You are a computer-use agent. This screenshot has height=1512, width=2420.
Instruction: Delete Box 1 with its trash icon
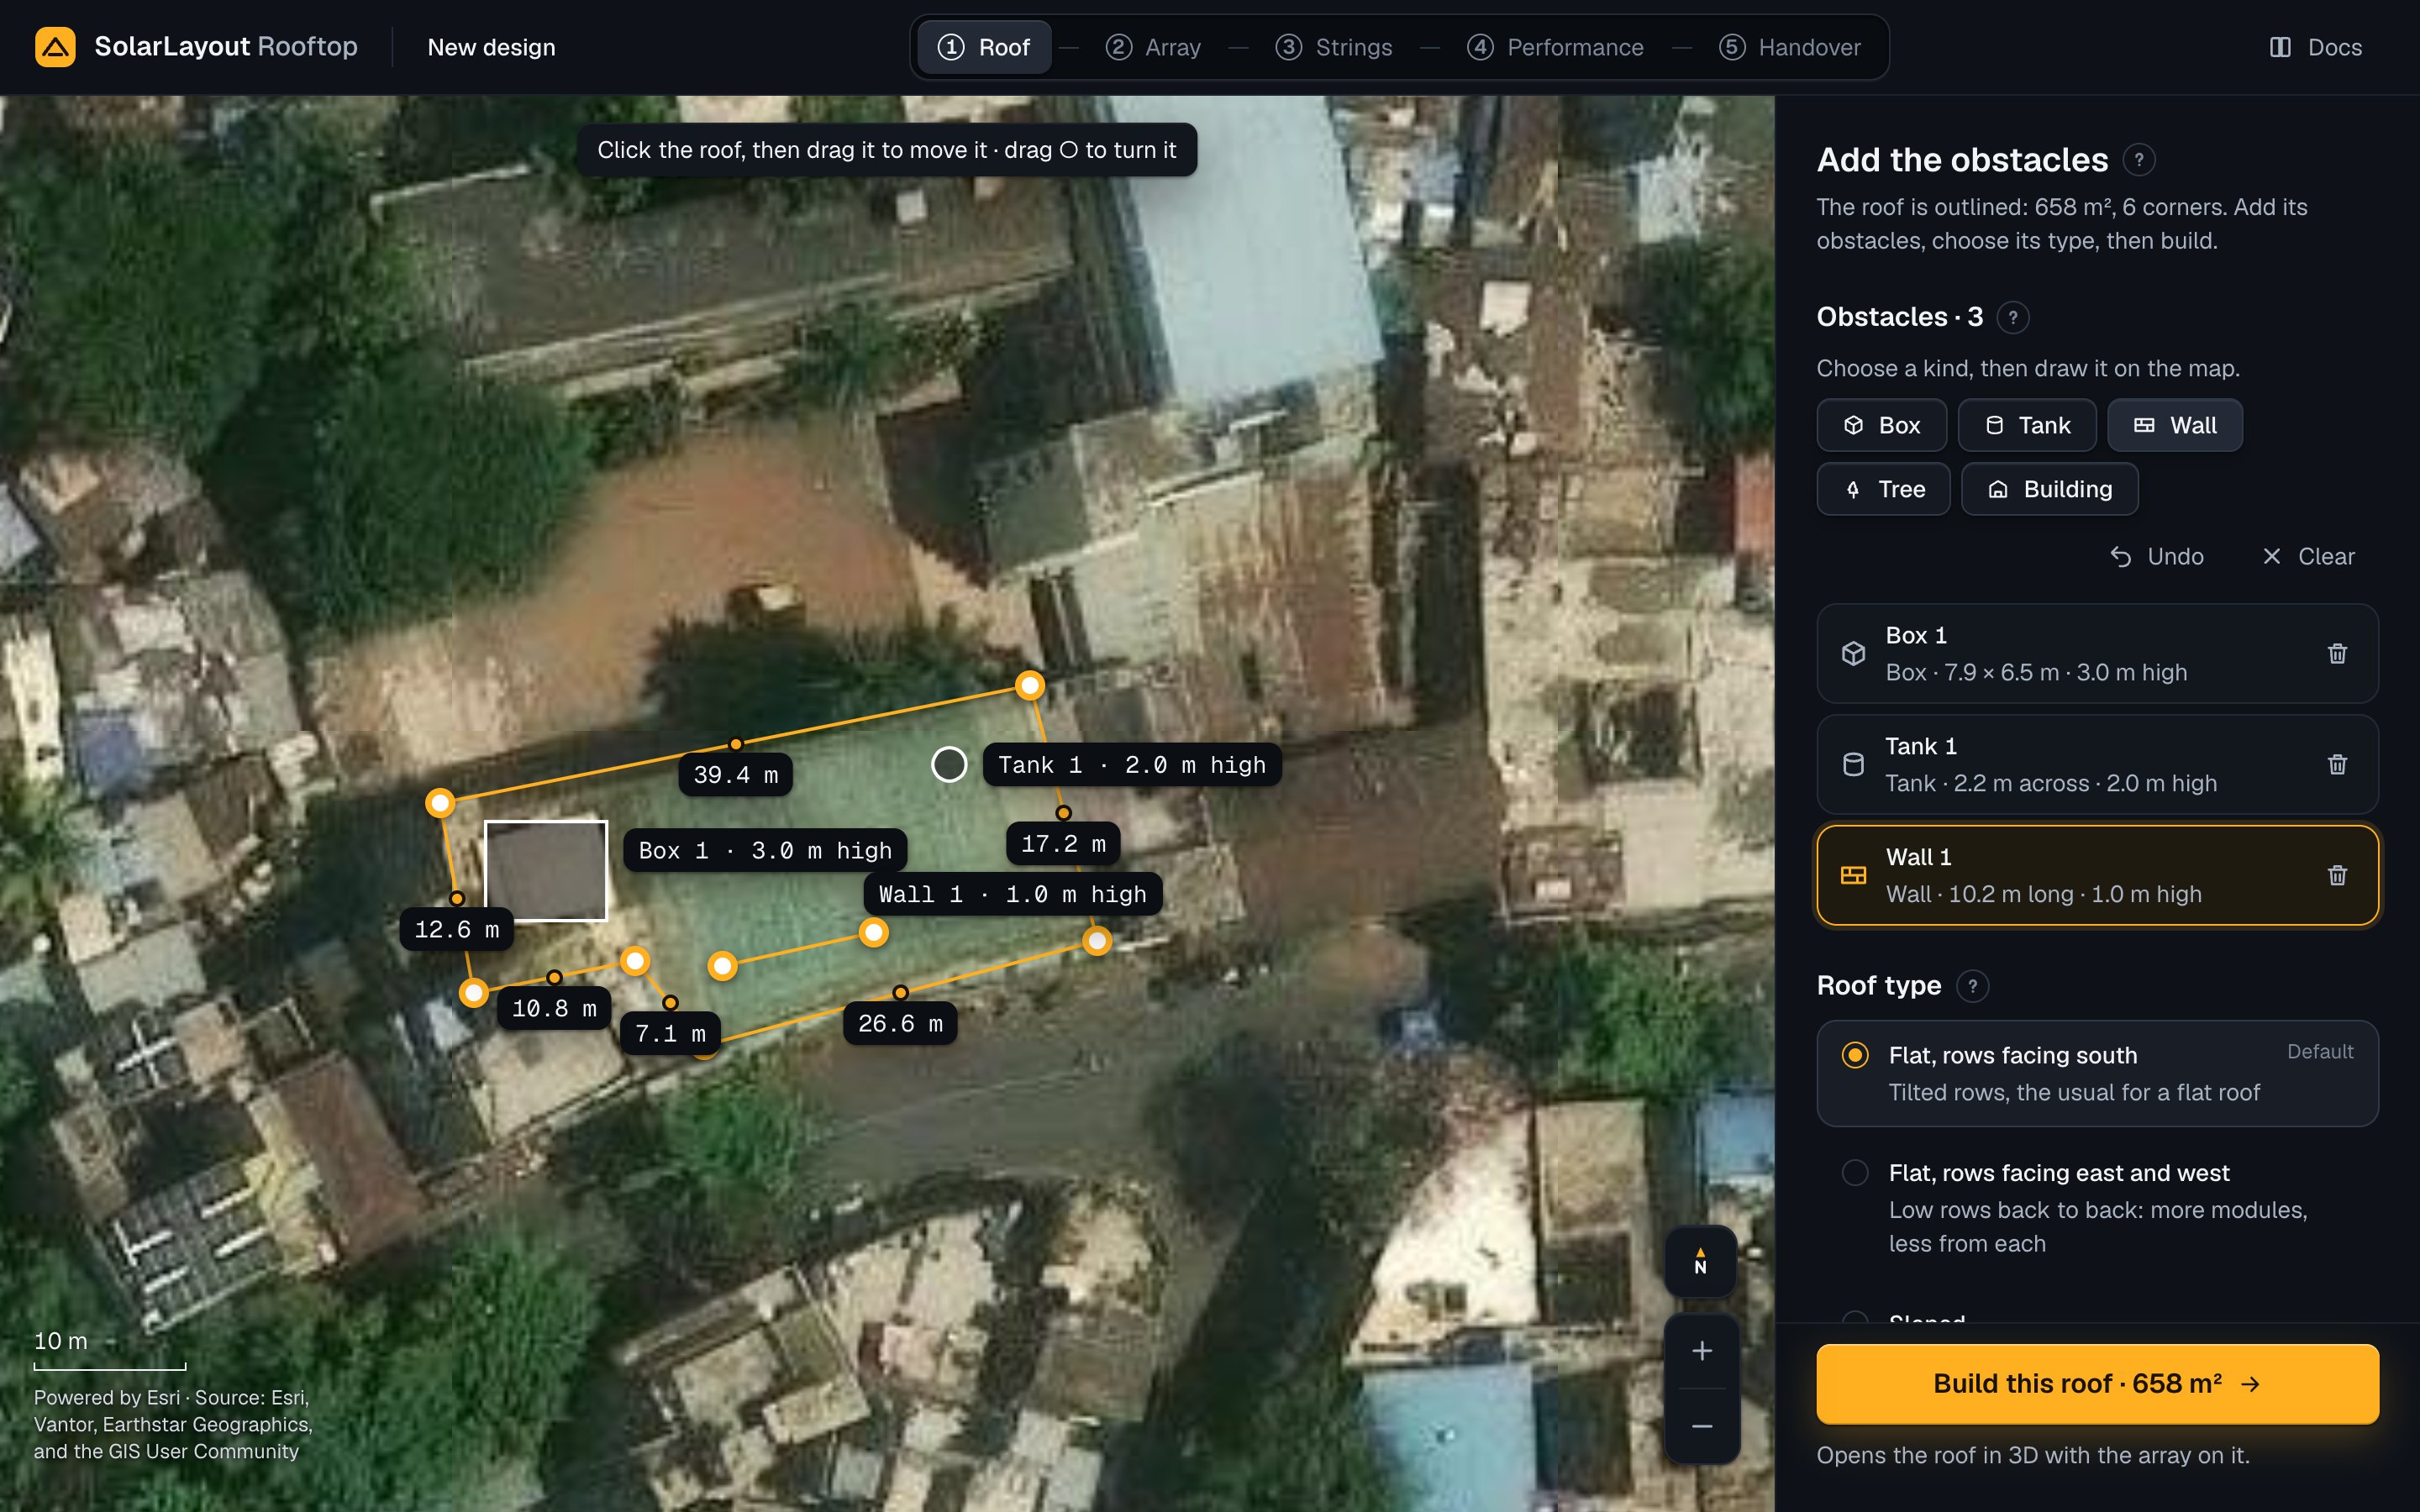click(x=2337, y=653)
